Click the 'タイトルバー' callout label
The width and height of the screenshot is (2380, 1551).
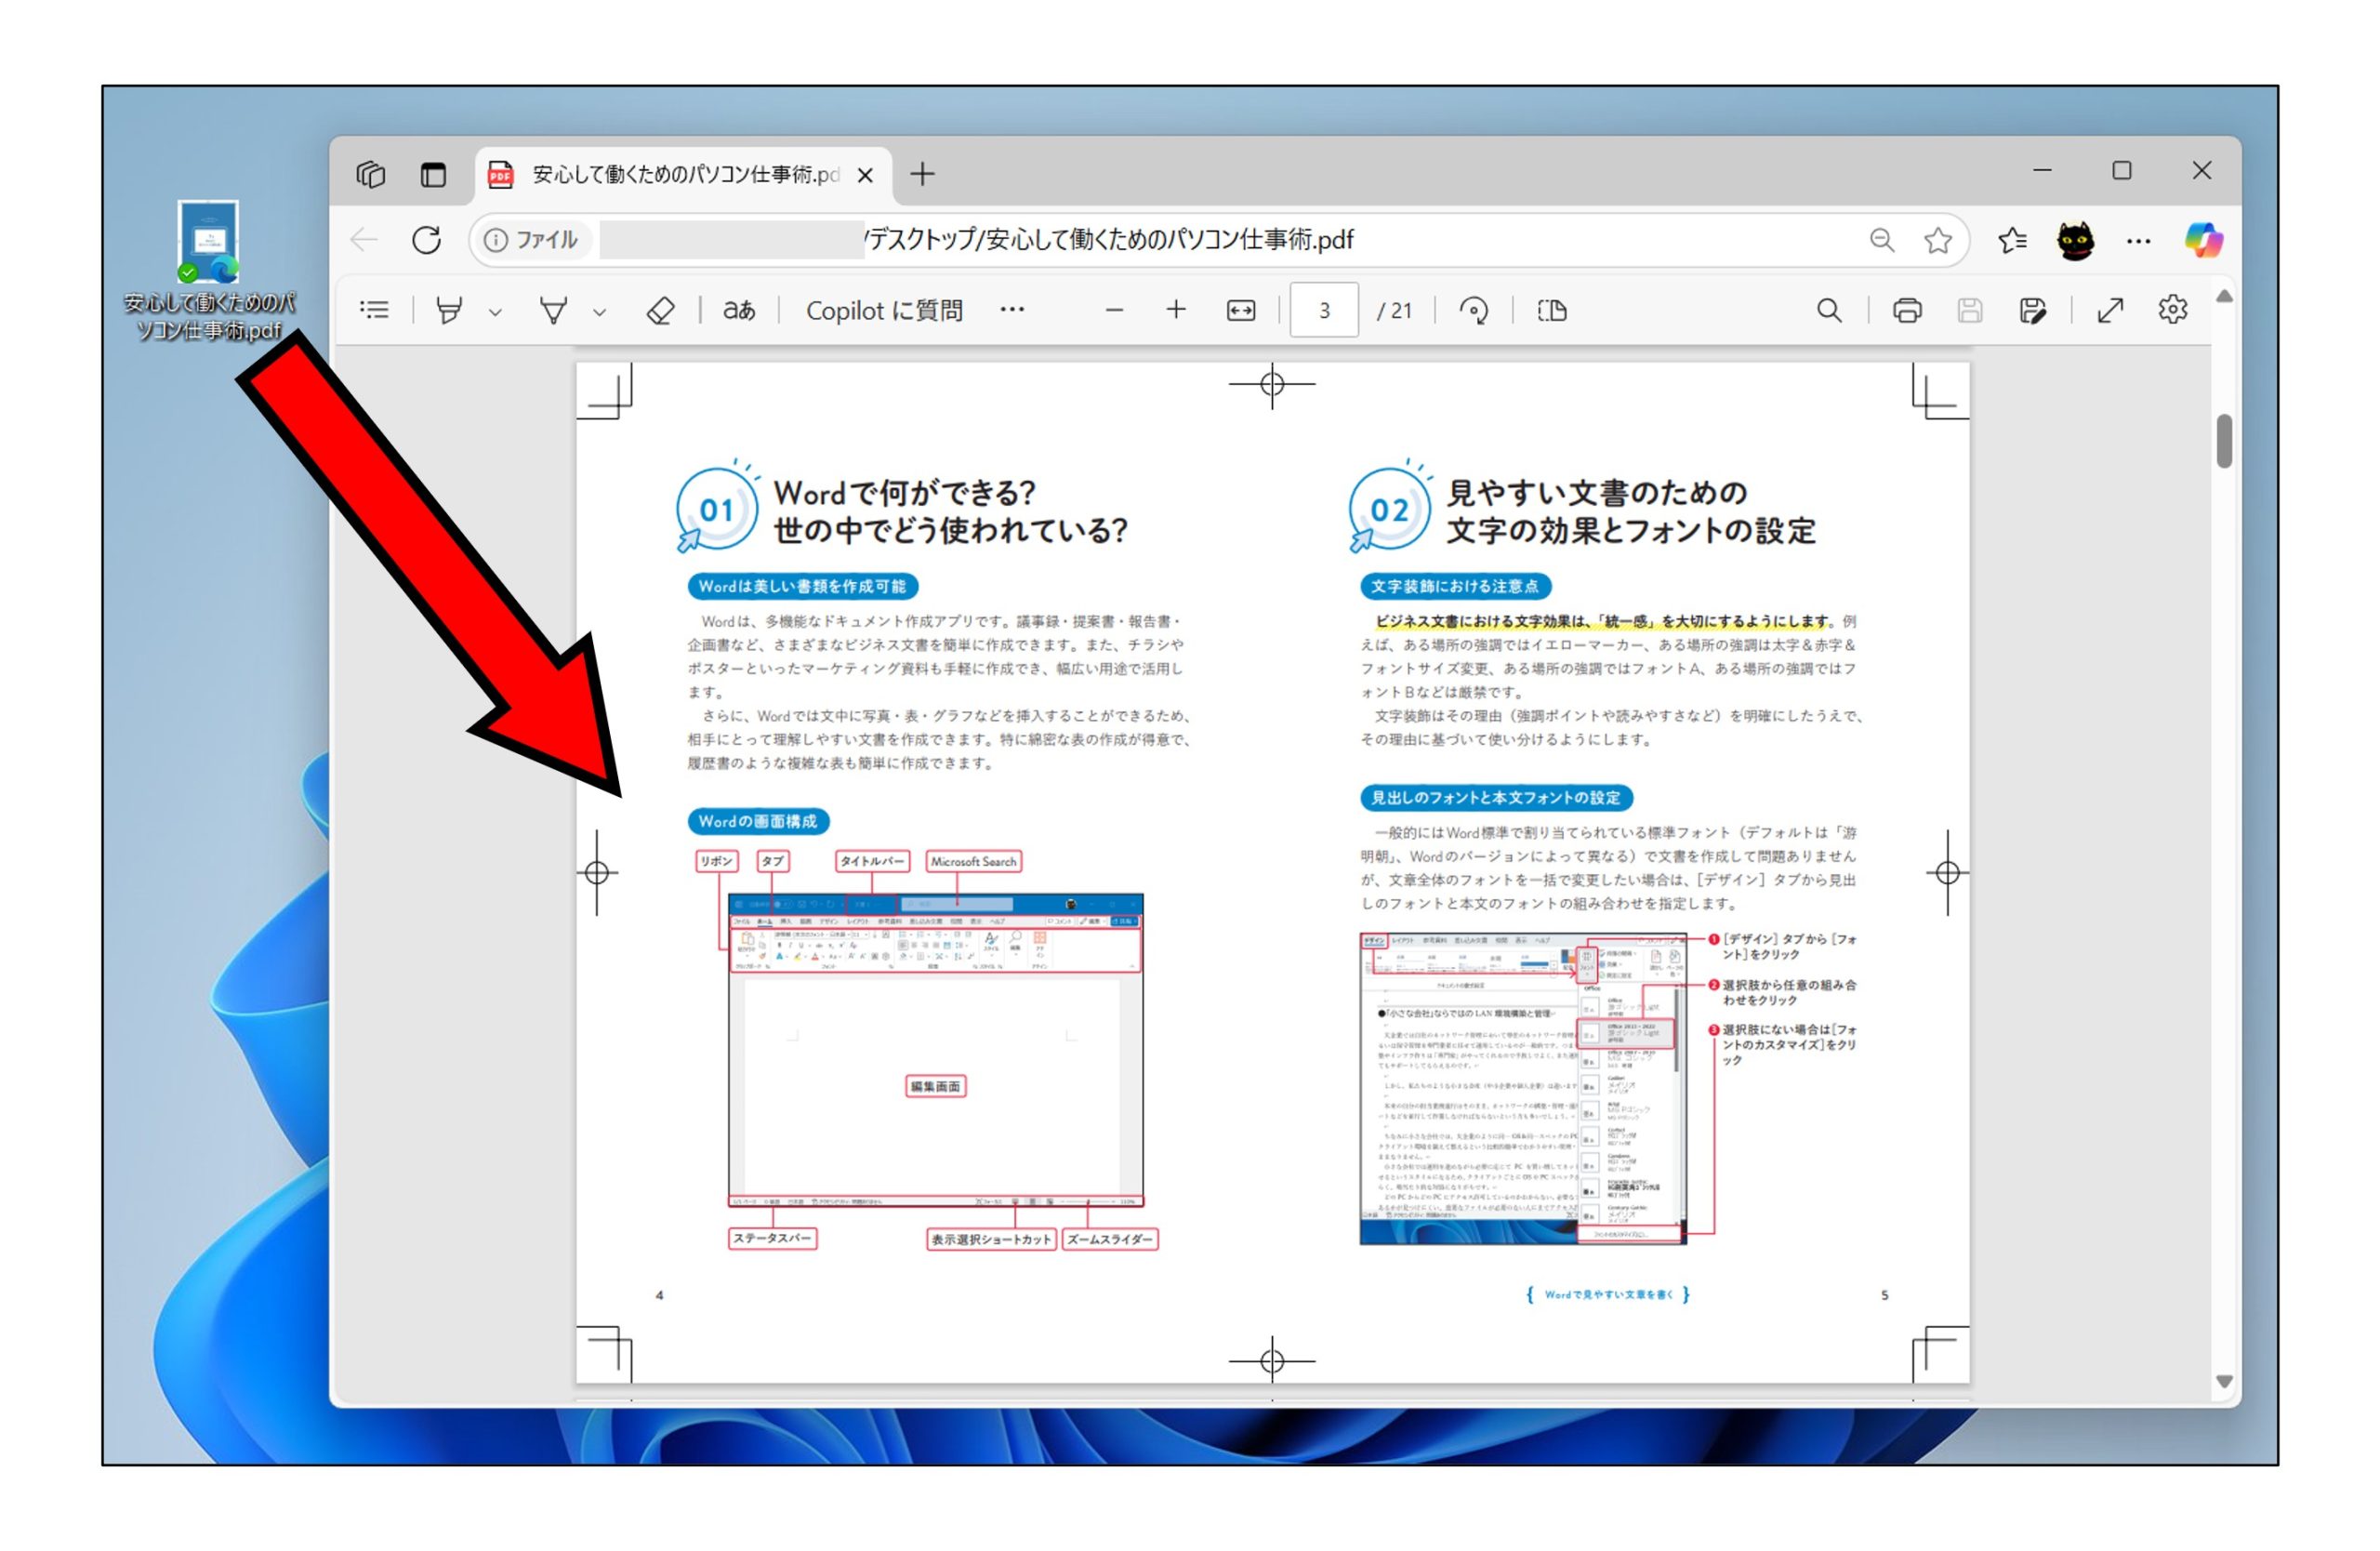[x=872, y=861]
